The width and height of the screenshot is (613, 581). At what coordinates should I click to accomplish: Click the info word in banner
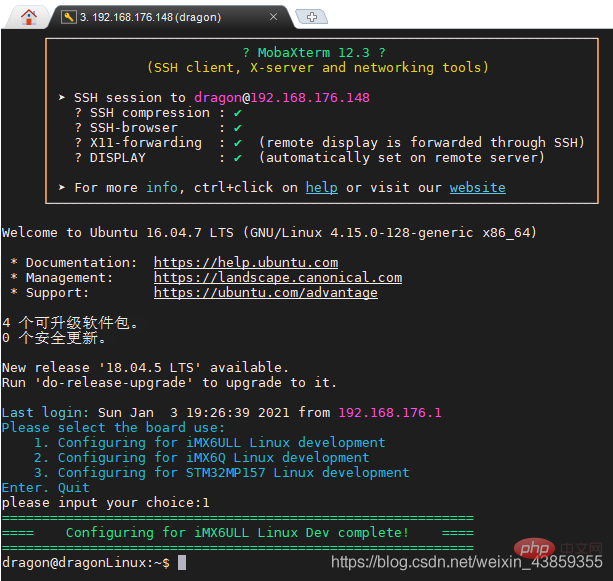(x=161, y=188)
